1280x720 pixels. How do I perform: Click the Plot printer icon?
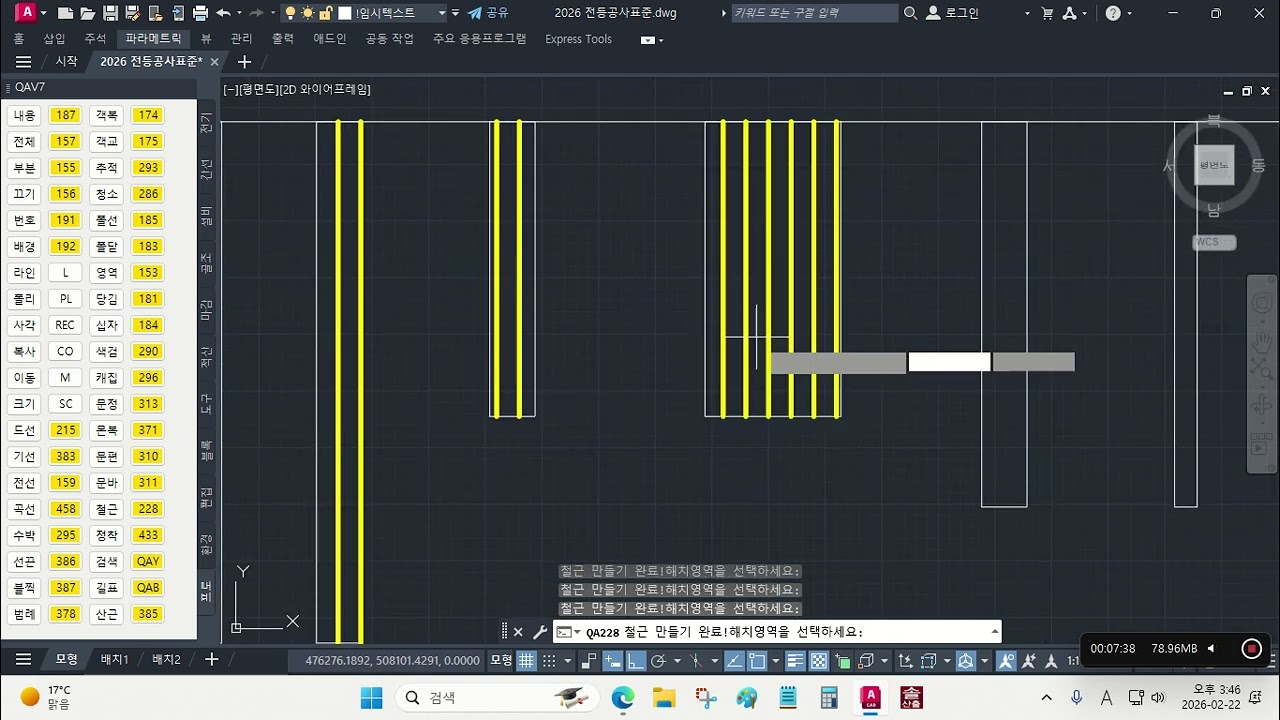[200, 14]
